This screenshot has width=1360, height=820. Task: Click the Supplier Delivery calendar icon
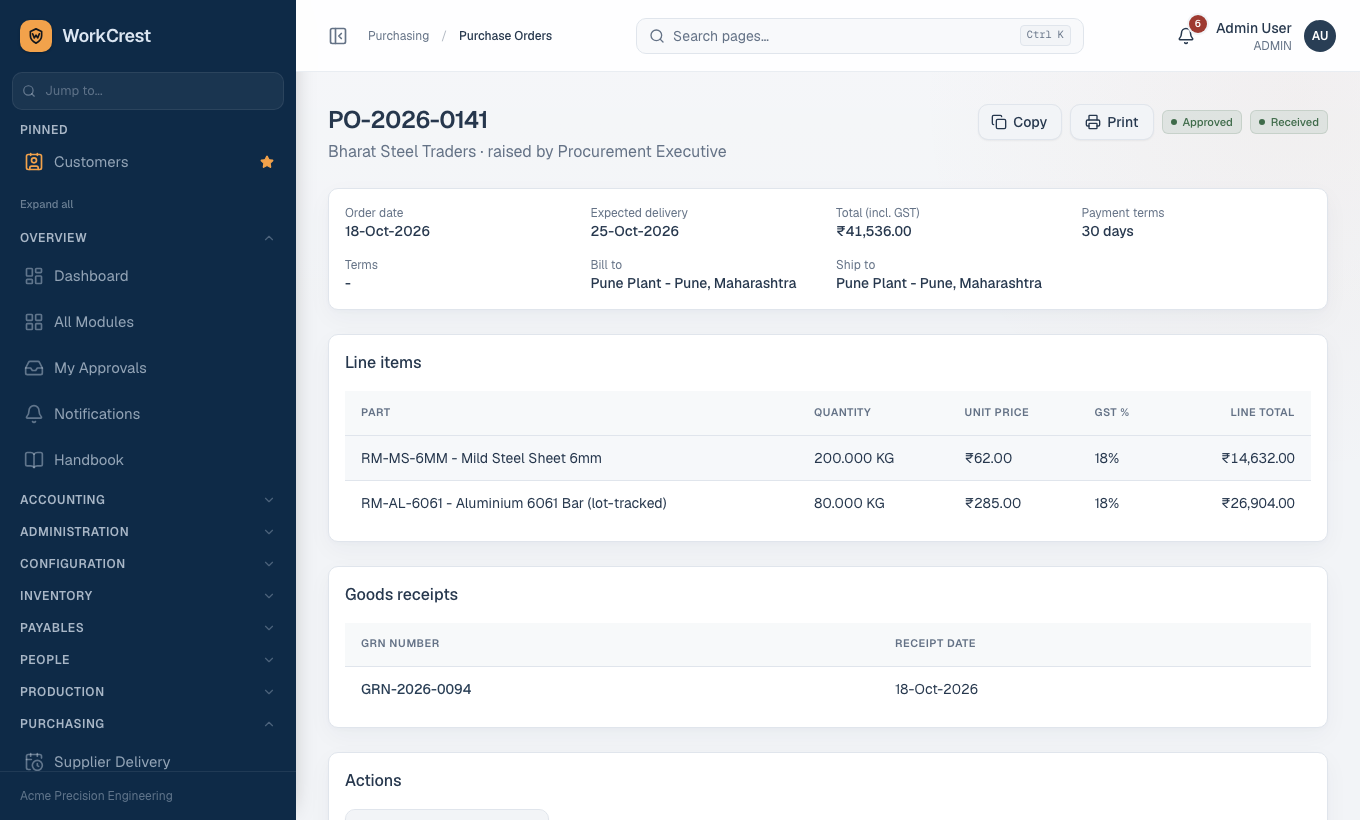point(34,762)
